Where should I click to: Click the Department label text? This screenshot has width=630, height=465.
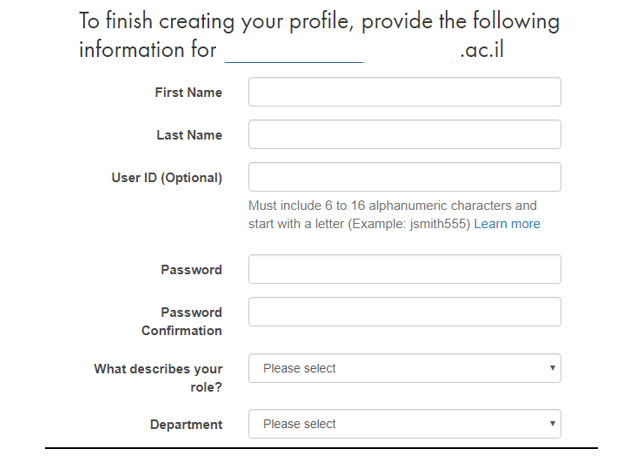pyautogui.click(x=186, y=424)
